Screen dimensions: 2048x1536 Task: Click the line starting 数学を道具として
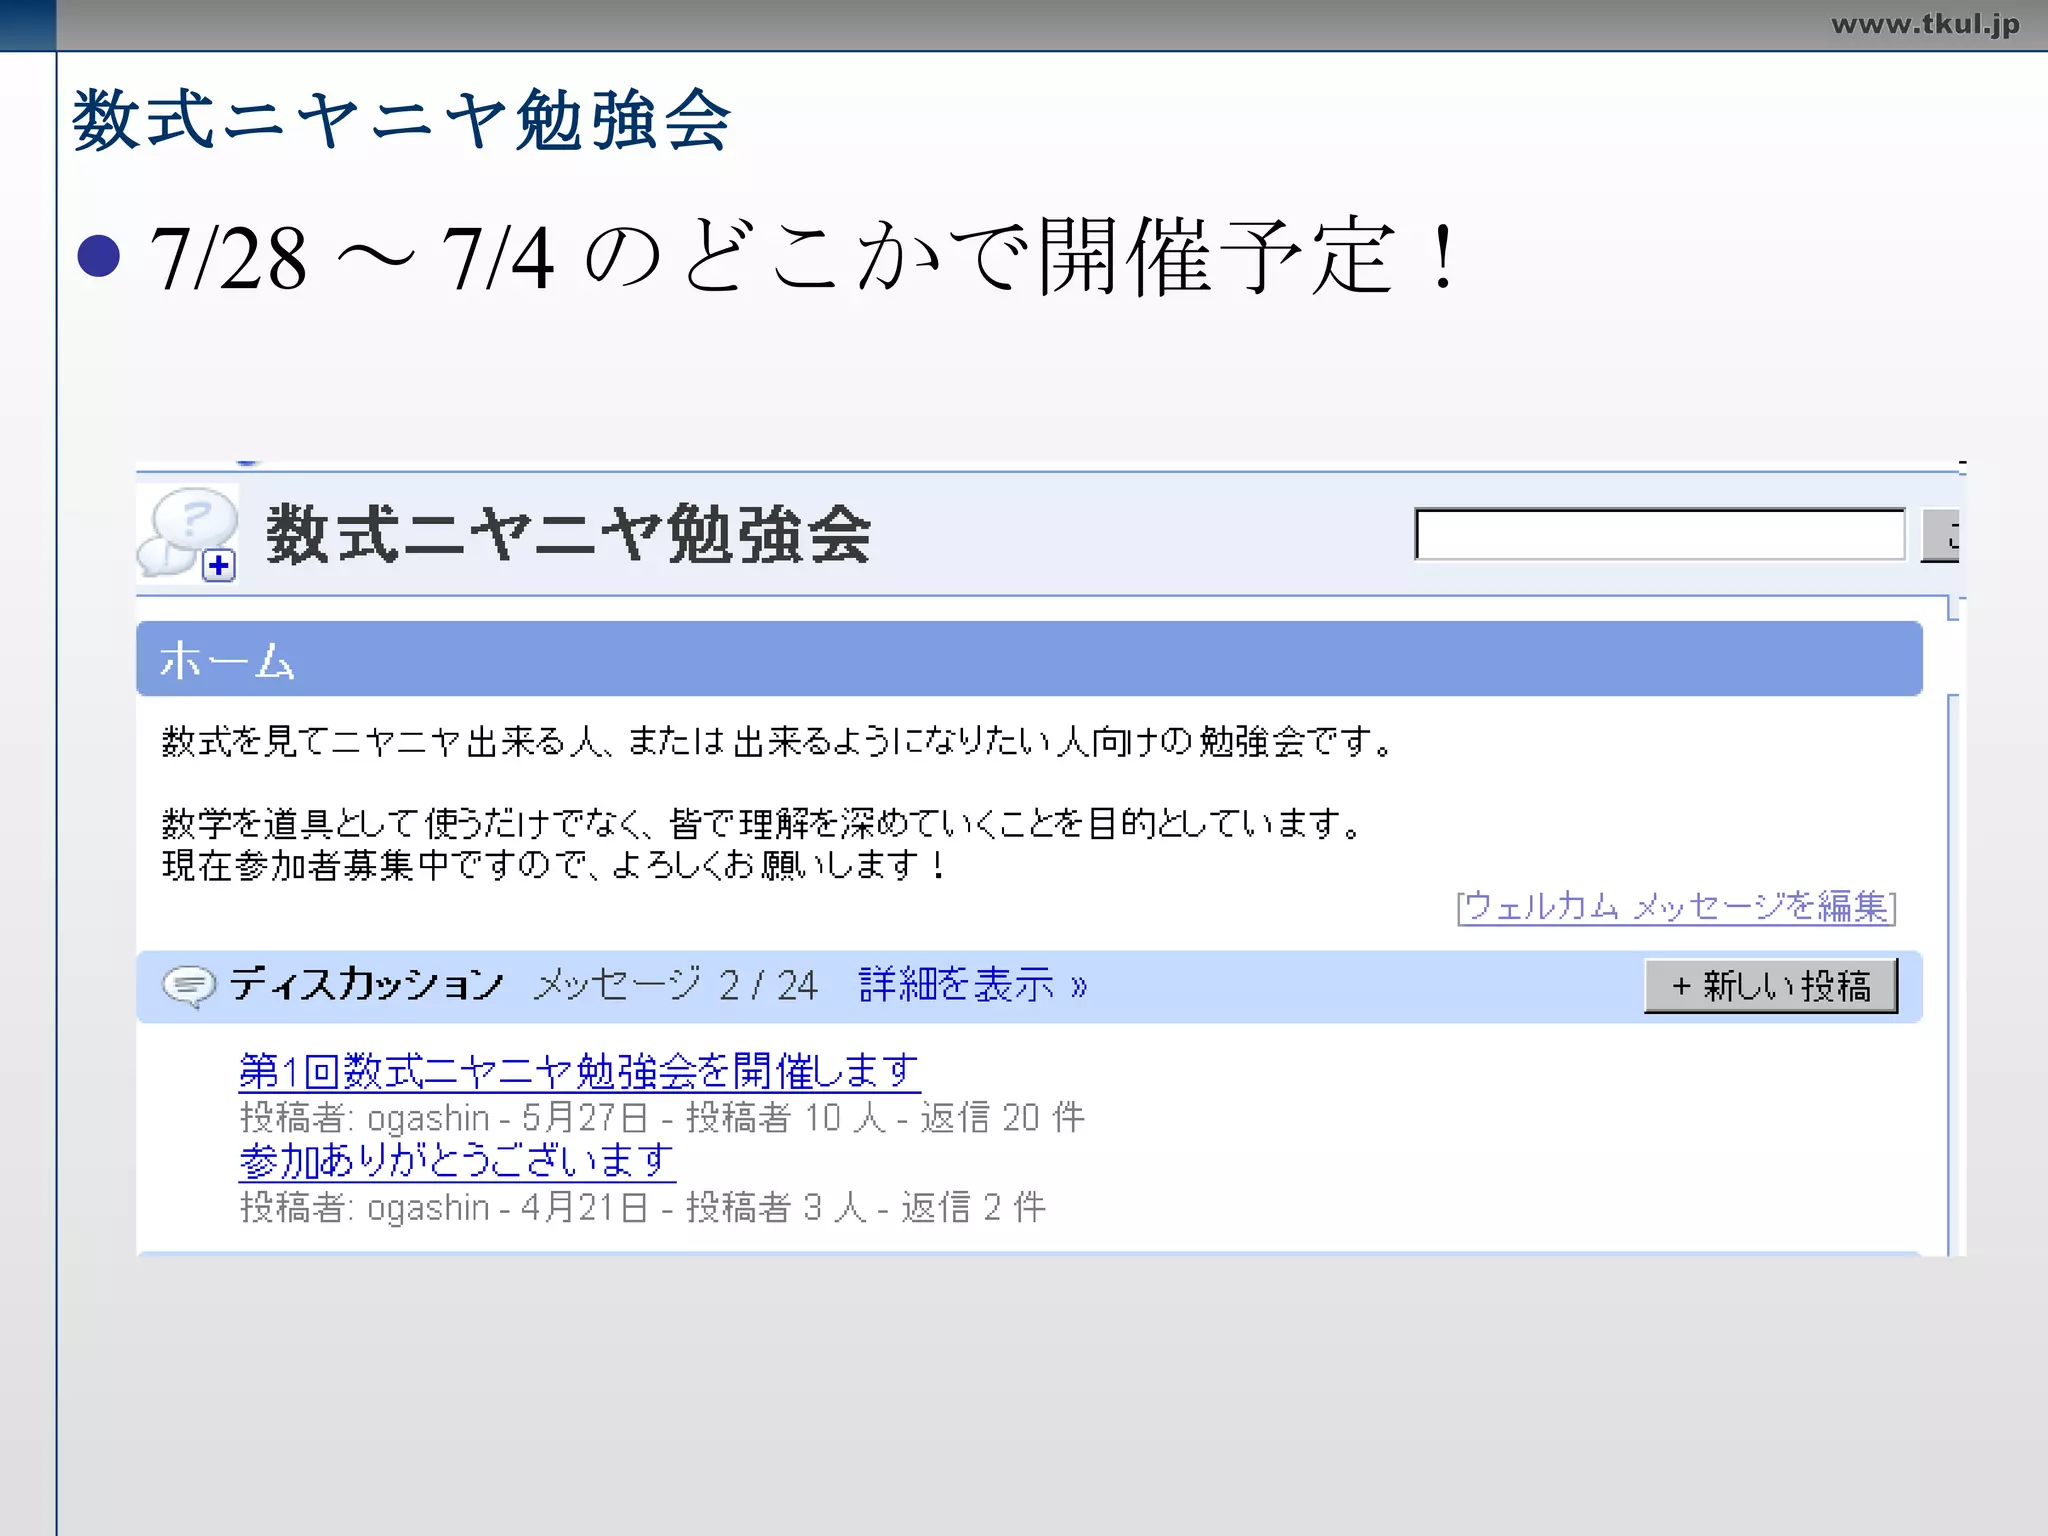click(x=762, y=823)
